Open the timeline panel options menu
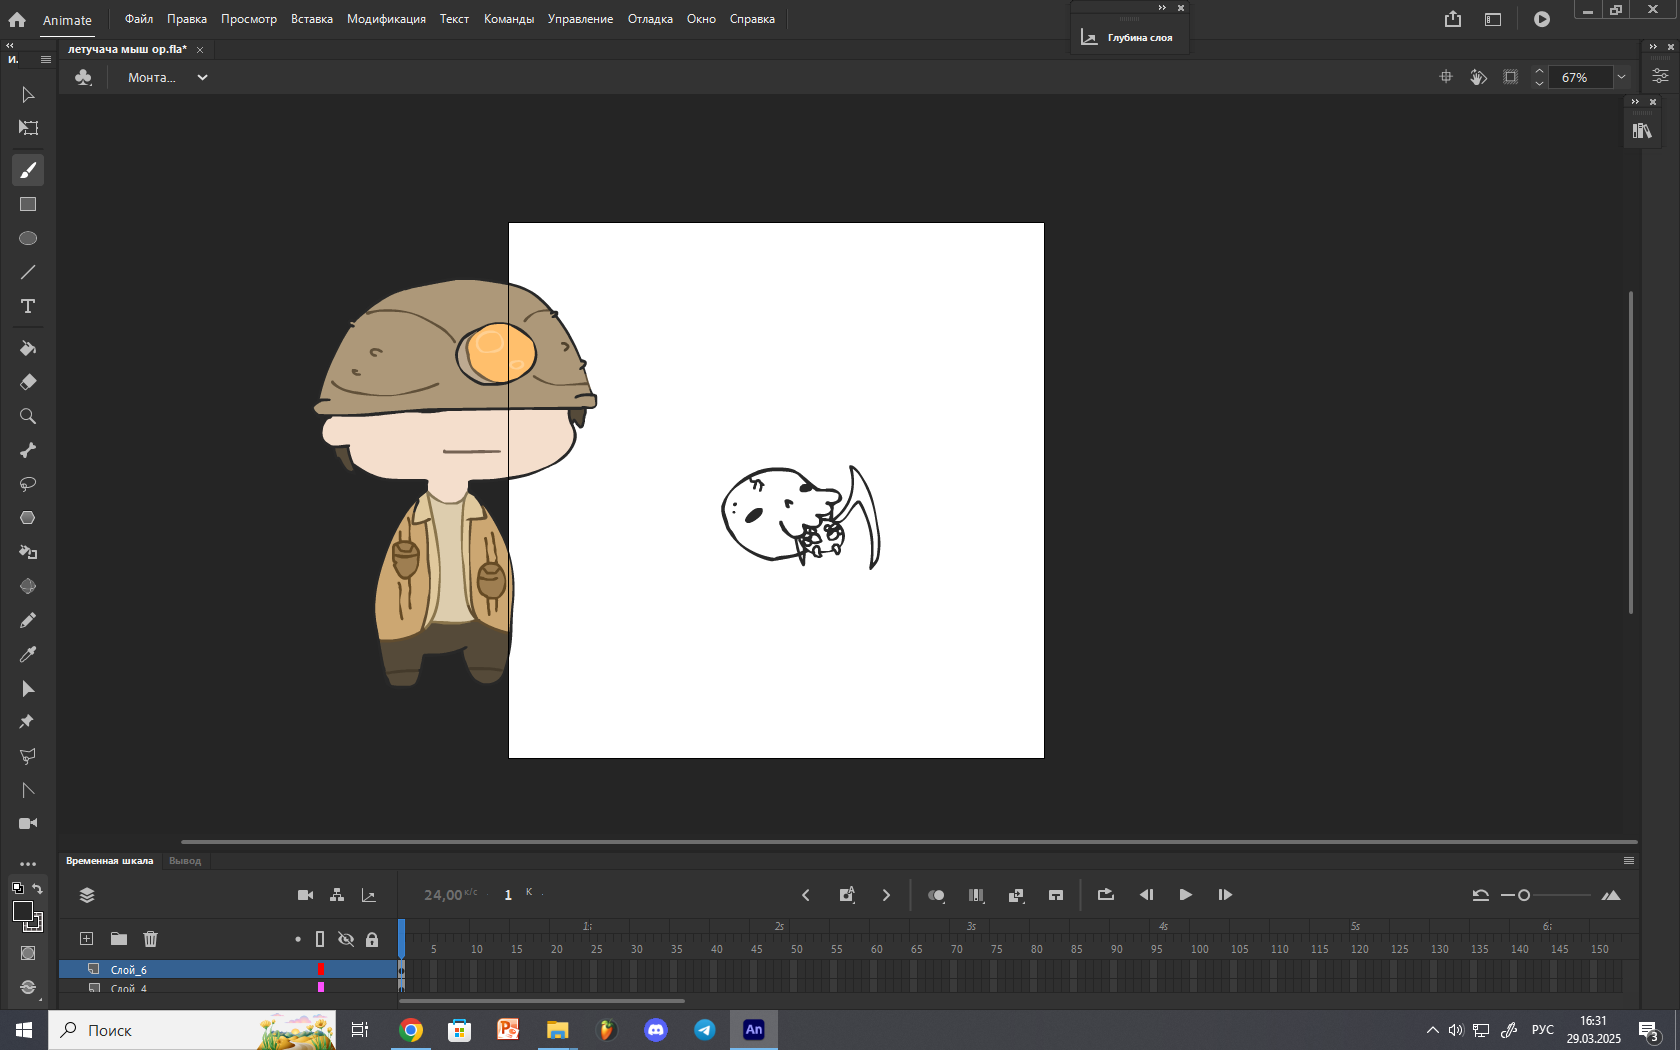Screen dimensions: 1680x1050 1628,860
